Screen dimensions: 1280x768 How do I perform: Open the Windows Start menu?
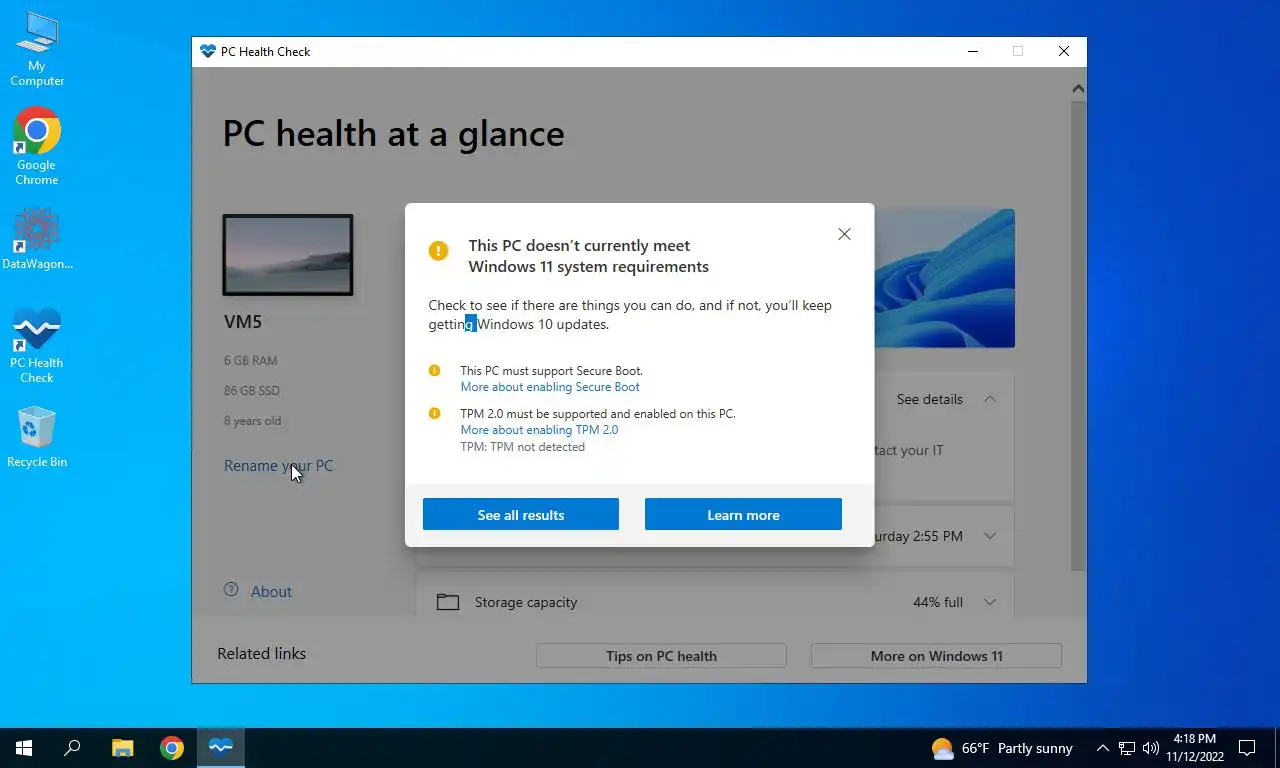(24, 747)
